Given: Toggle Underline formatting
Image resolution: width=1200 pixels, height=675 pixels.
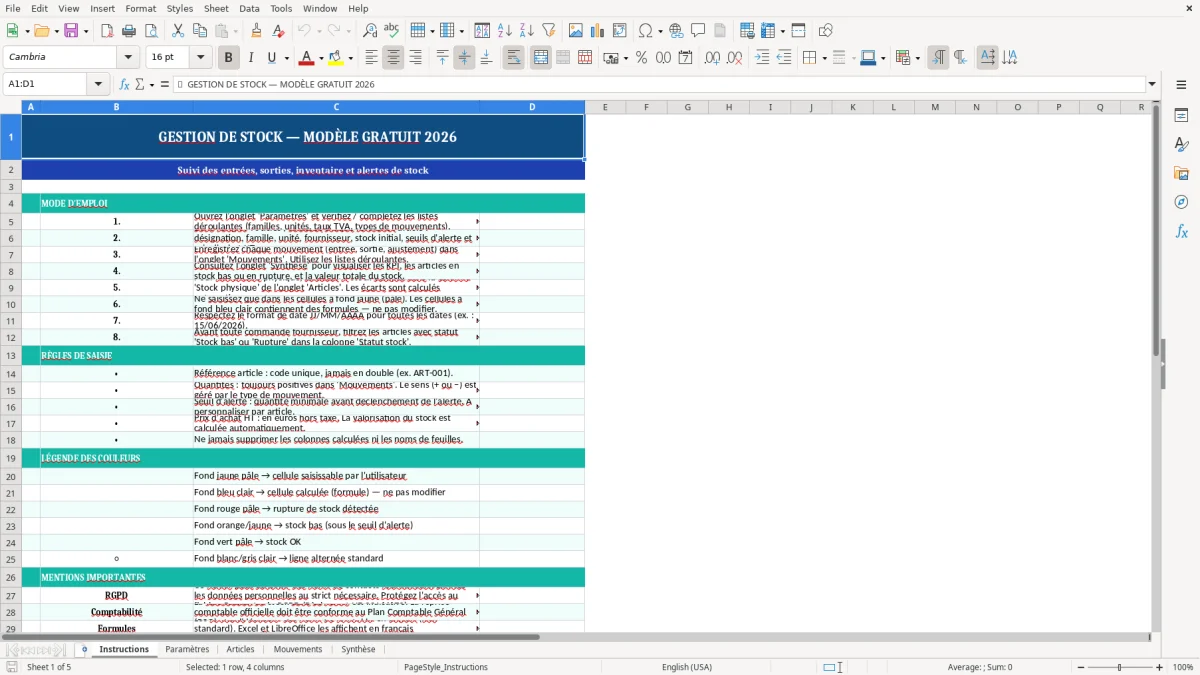Looking at the screenshot, I should pyautogui.click(x=271, y=58).
